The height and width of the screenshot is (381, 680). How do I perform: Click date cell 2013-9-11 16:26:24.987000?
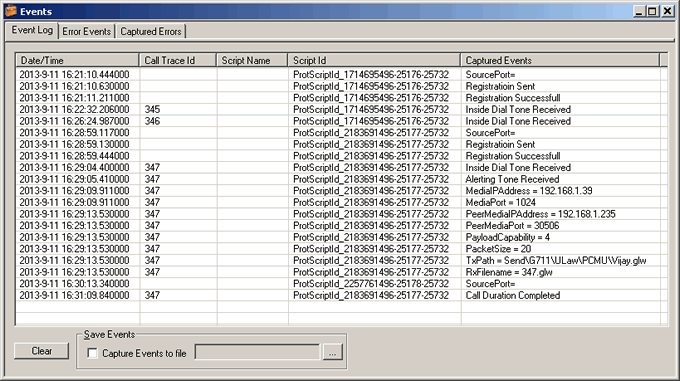74,121
